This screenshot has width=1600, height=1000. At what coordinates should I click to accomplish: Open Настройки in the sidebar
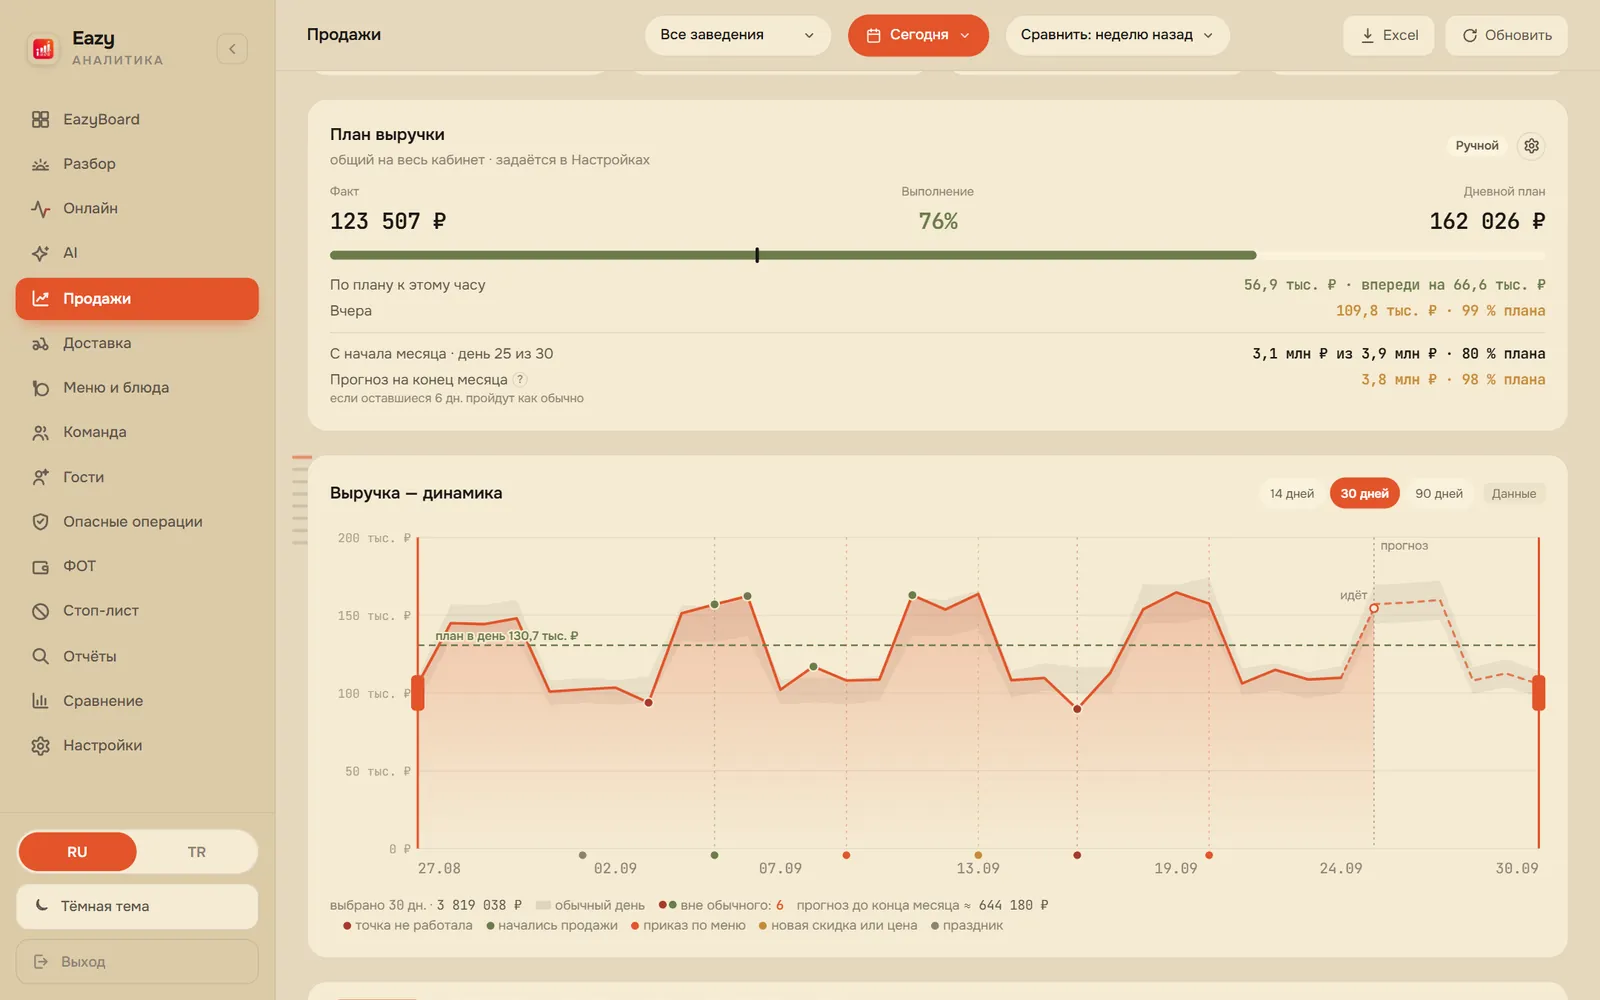pos(137,746)
